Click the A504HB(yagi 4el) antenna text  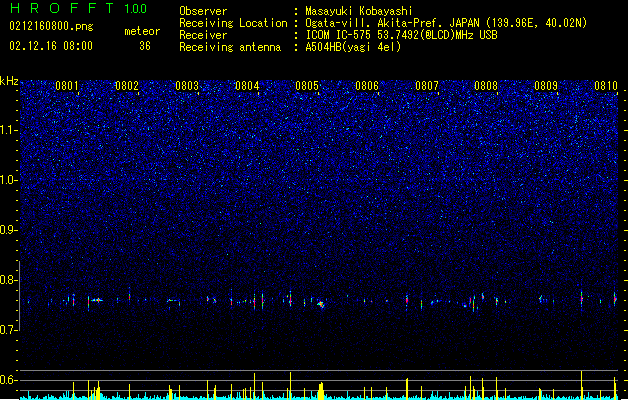pyautogui.click(x=353, y=47)
